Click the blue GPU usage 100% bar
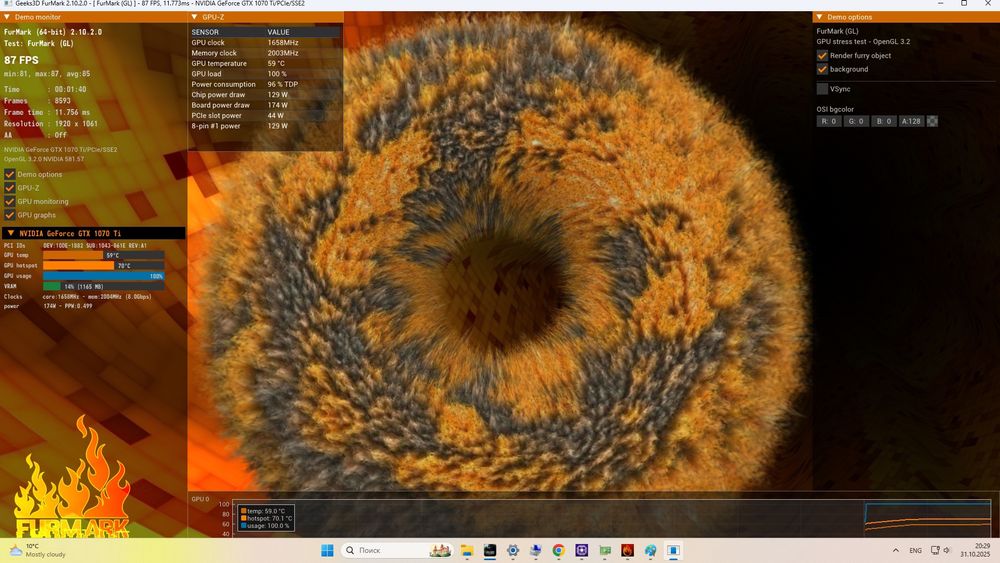The image size is (1000, 563). (x=103, y=276)
